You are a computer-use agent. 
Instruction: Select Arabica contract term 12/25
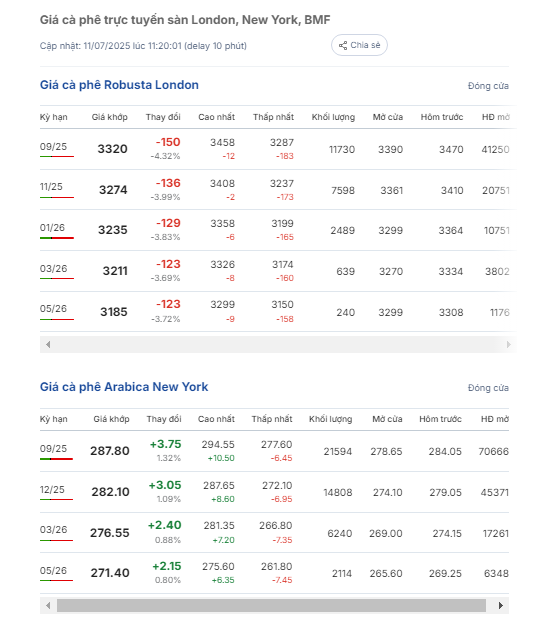[x=52, y=490]
